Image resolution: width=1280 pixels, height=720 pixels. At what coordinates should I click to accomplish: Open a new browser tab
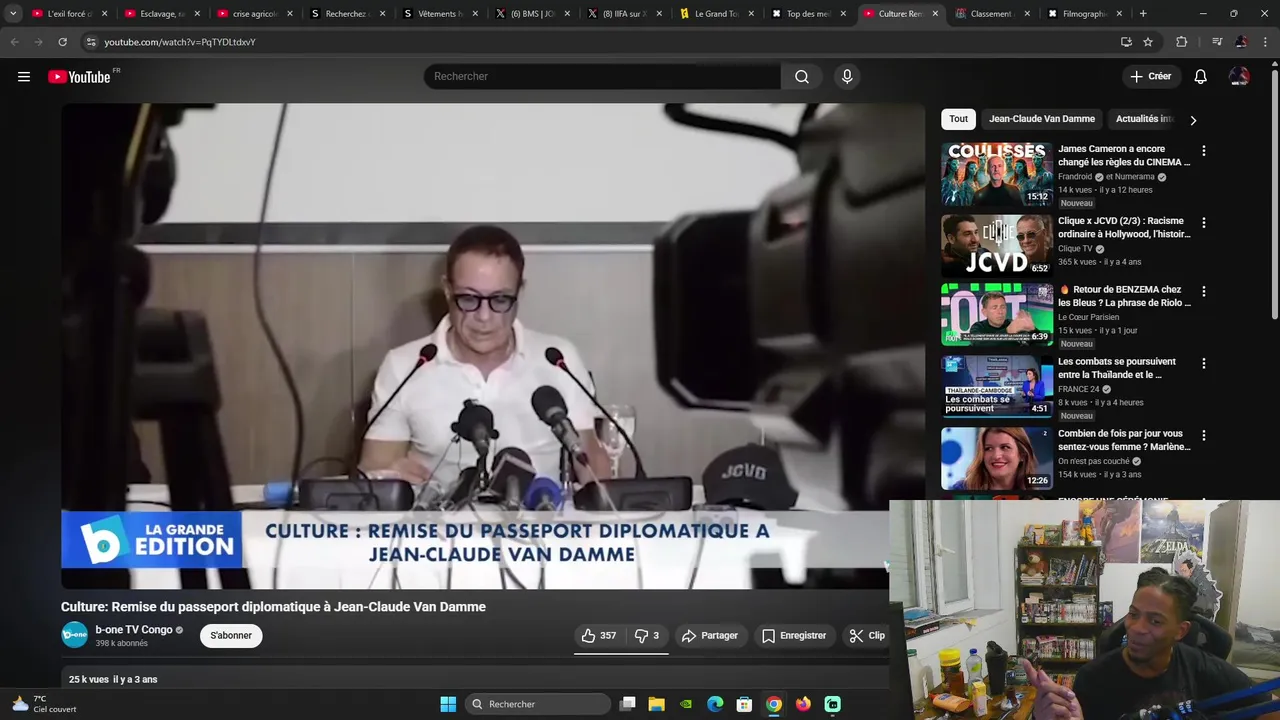click(1143, 14)
